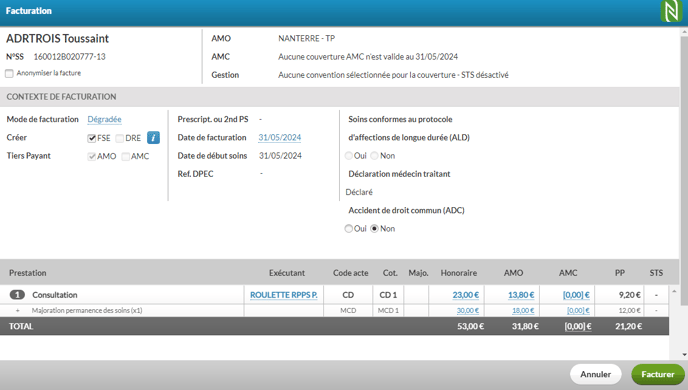Click the 9,20 € PP value

tap(630, 295)
